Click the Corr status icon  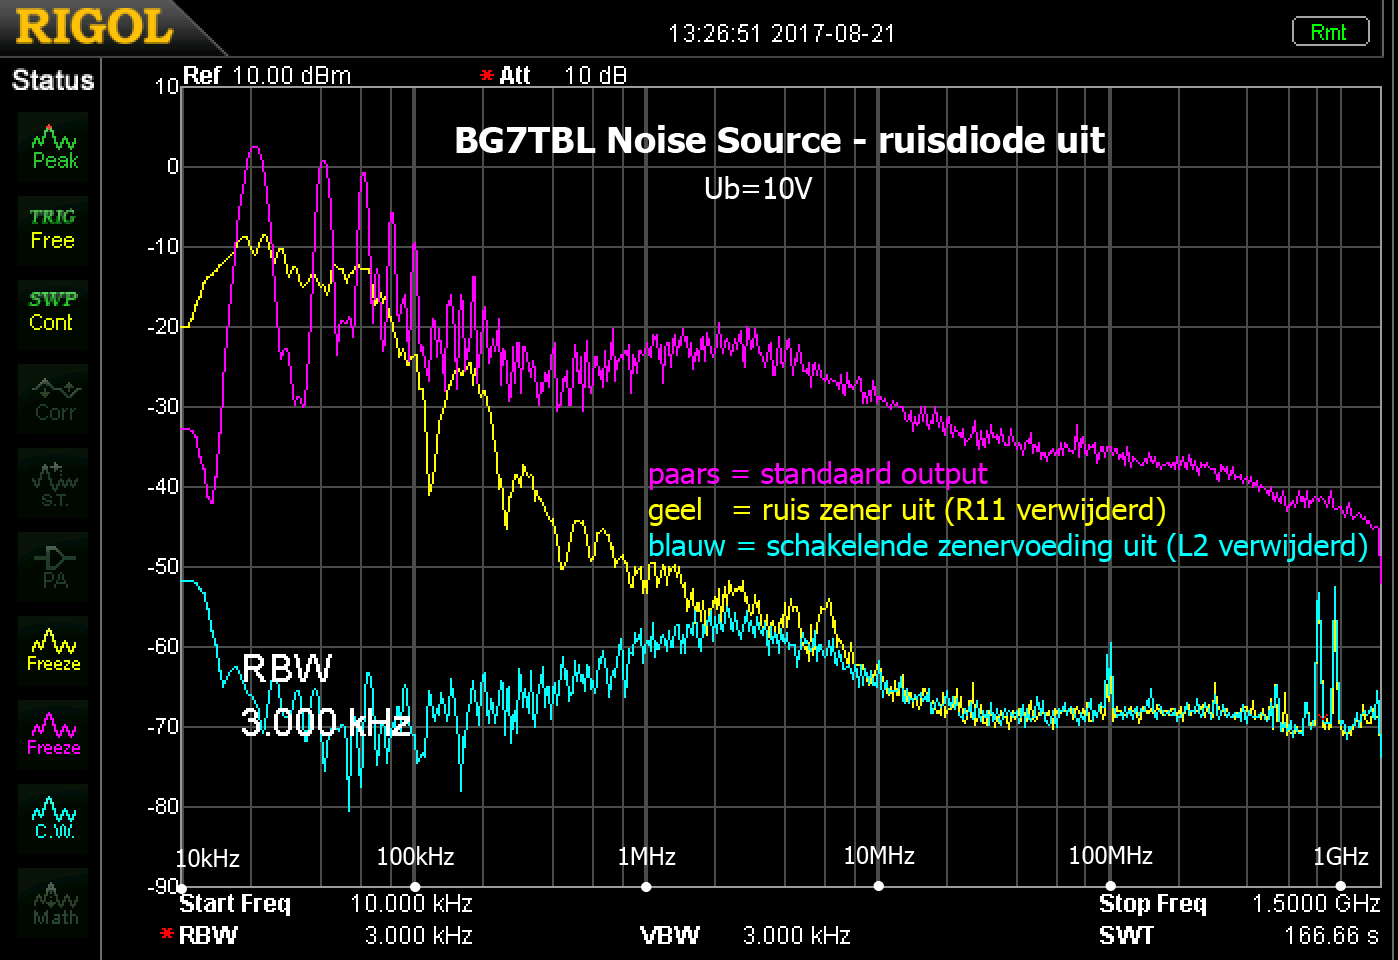[54, 399]
